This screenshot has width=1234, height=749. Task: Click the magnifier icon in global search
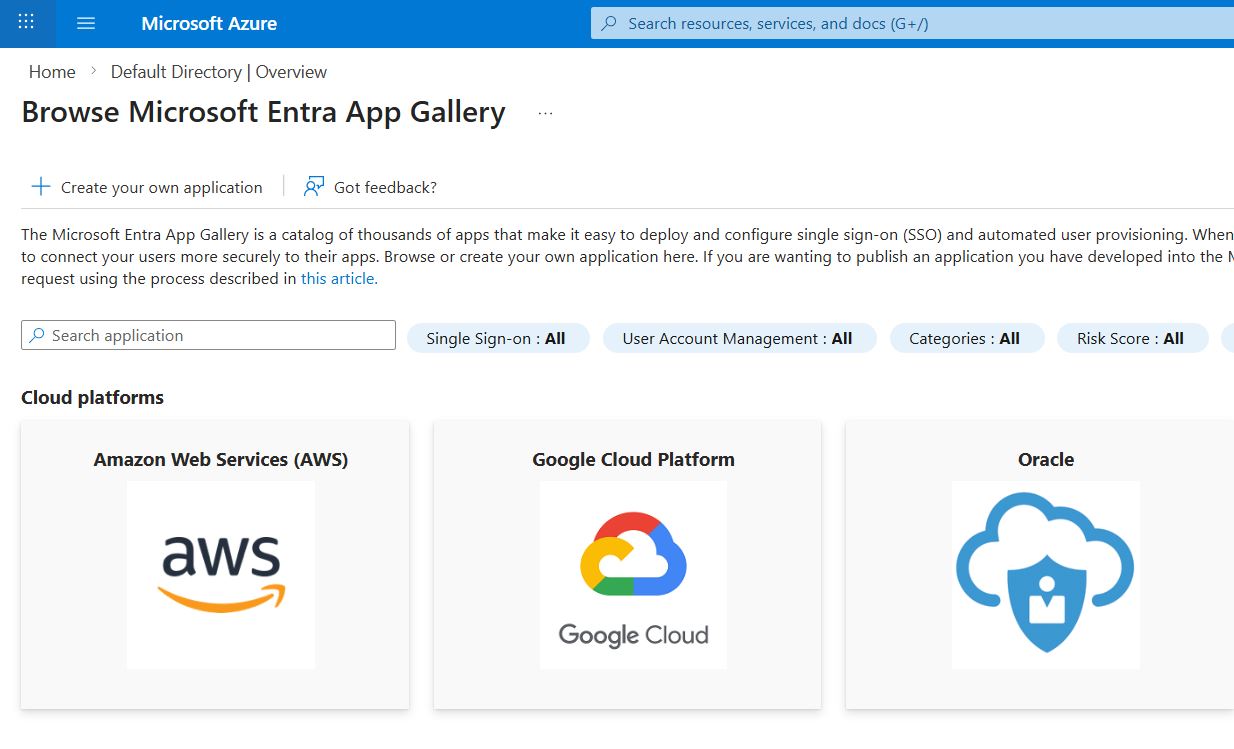pyautogui.click(x=609, y=23)
